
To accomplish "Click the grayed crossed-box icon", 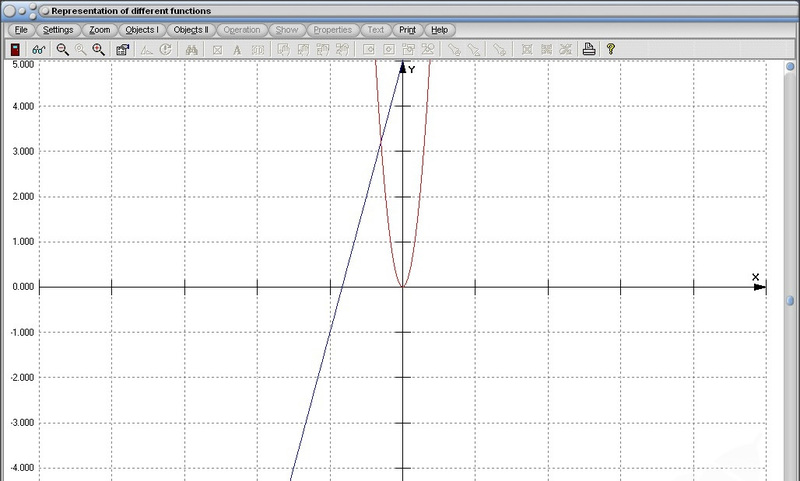I will click(217, 50).
